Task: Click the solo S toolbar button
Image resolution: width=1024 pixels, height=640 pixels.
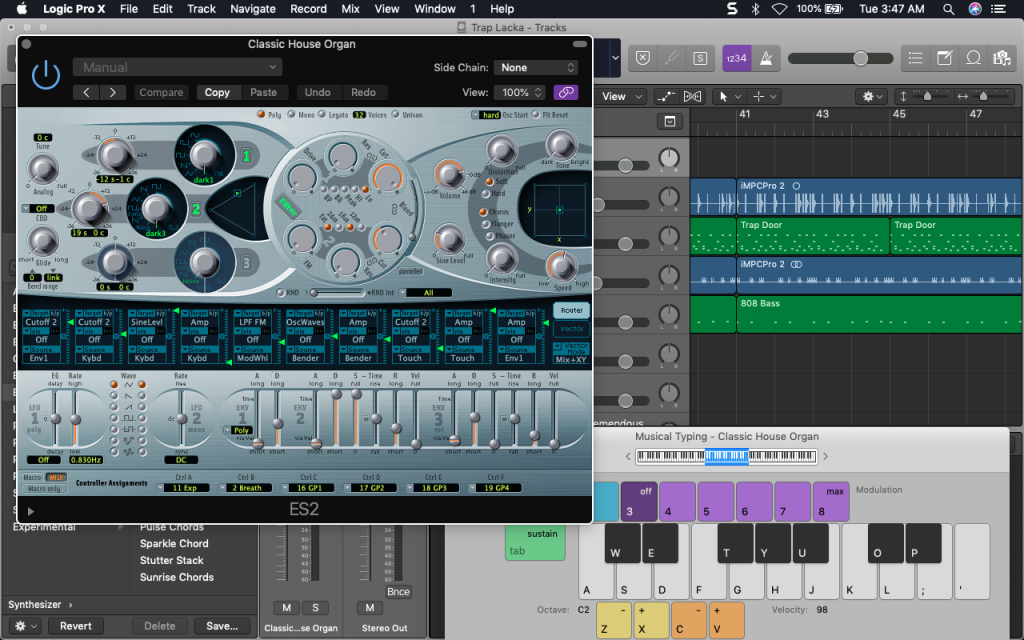Action: (700, 58)
